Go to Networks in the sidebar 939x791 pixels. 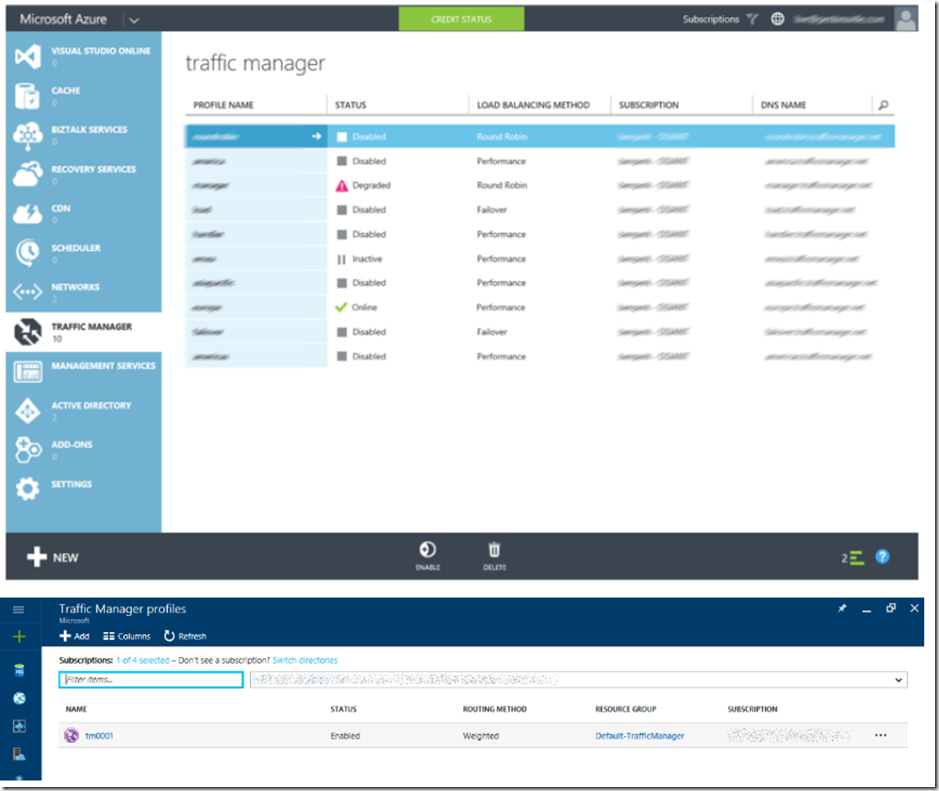(83, 292)
